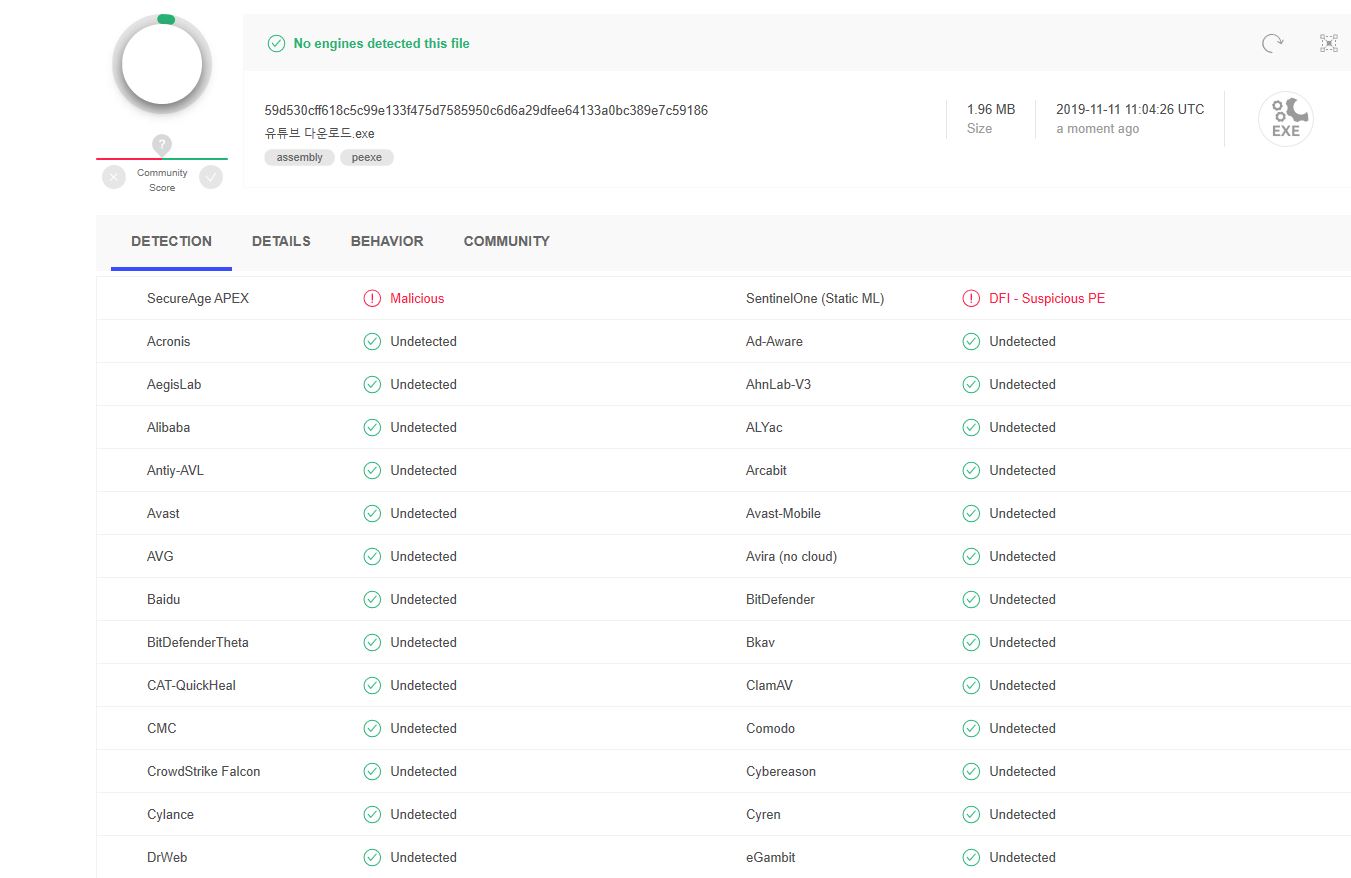
Task: Click the ALYac undetected check icon
Action: tap(971, 427)
